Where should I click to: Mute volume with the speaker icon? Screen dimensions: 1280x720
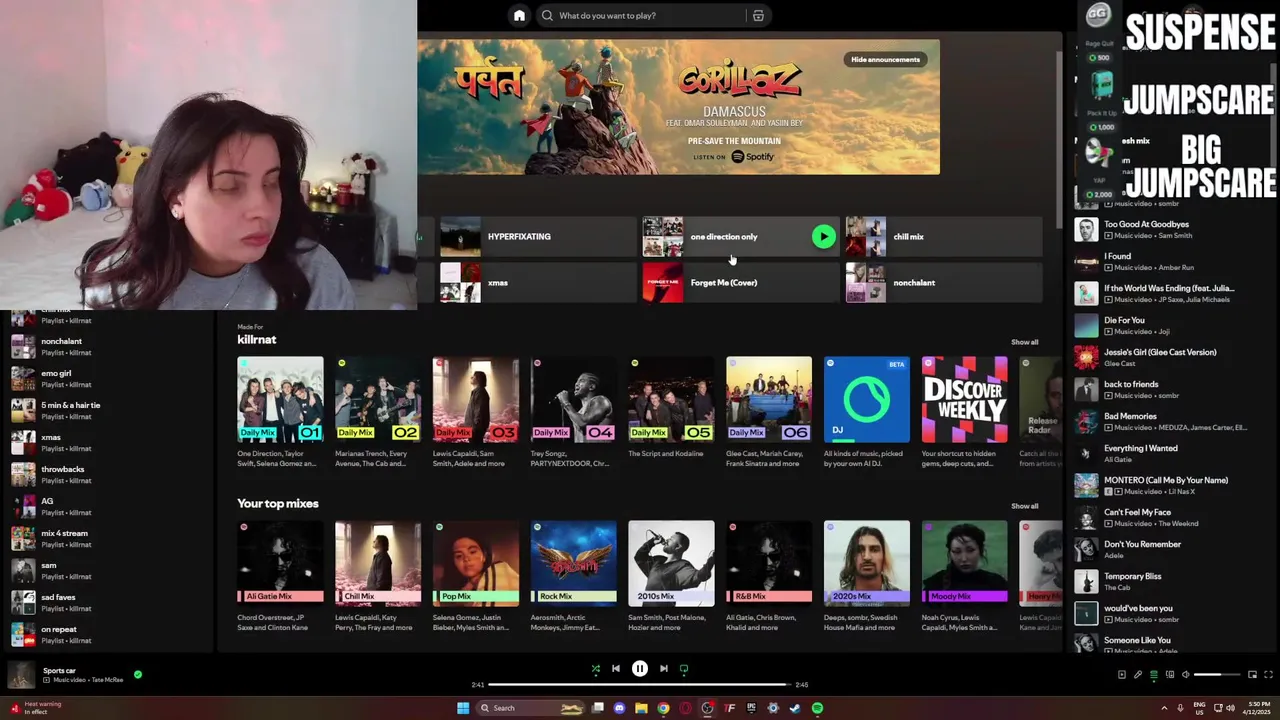1186,675
